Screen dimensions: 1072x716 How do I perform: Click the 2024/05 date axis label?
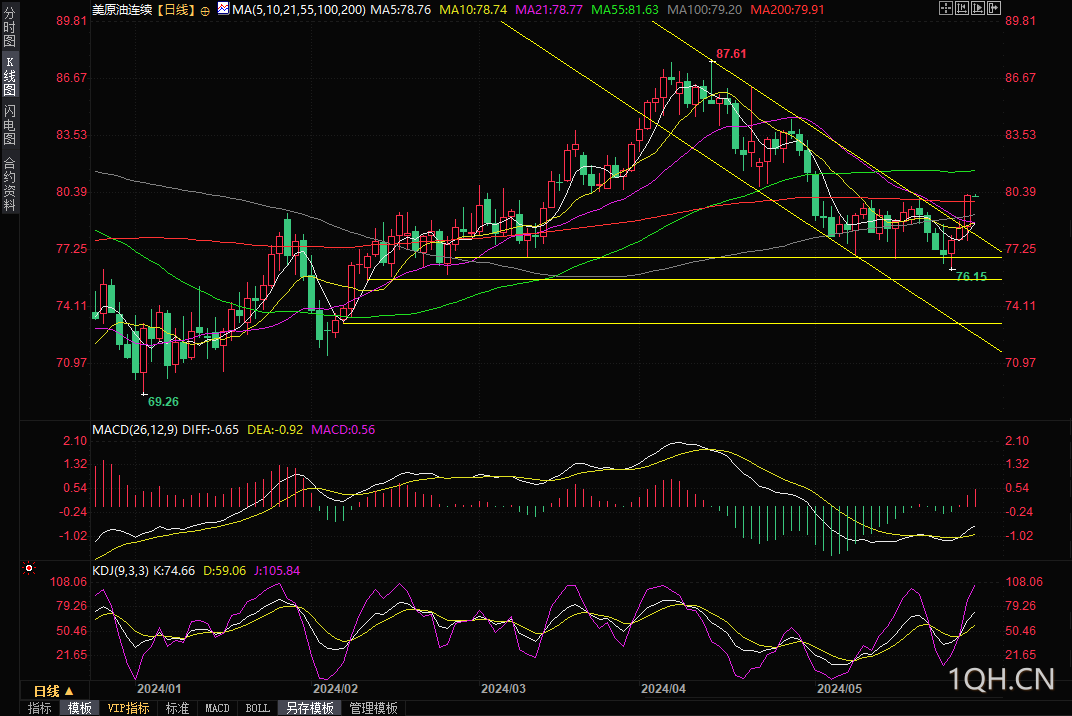tap(840, 688)
